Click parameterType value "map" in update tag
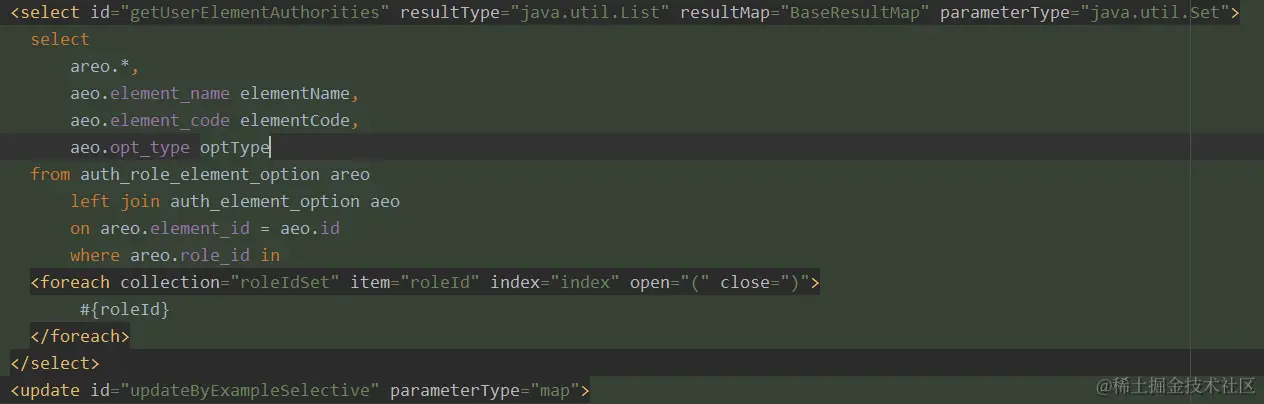Image resolution: width=1264 pixels, height=404 pixels. (555, 390)
